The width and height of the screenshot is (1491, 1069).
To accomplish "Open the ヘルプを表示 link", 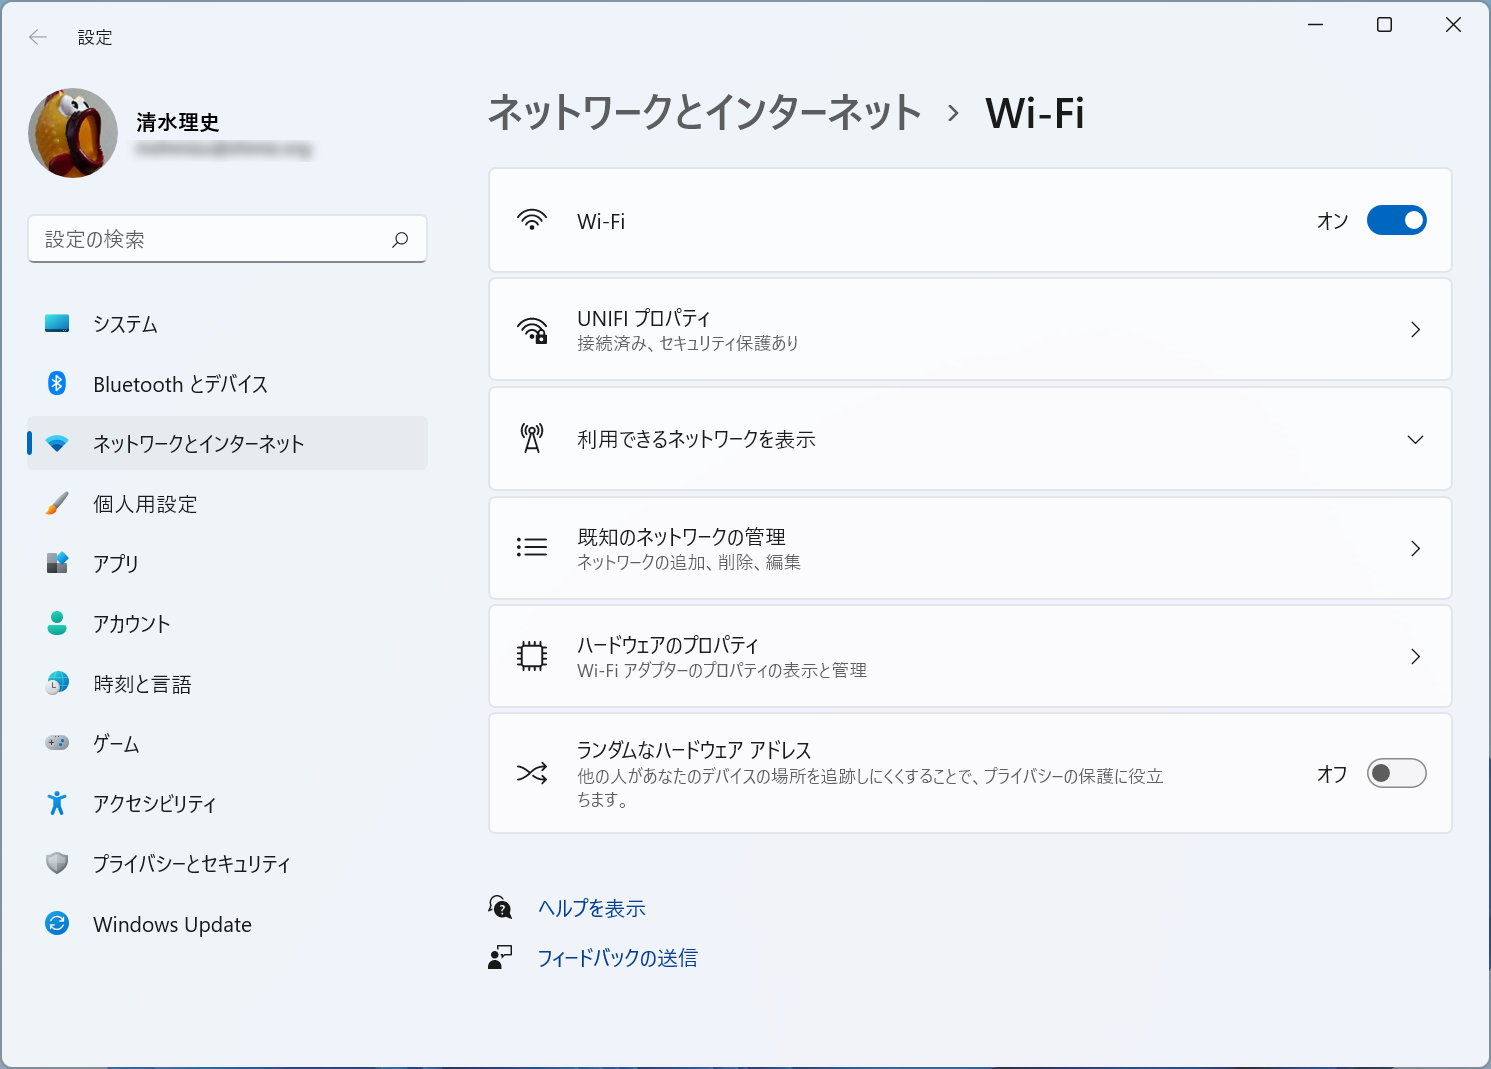I will (591, 907).
